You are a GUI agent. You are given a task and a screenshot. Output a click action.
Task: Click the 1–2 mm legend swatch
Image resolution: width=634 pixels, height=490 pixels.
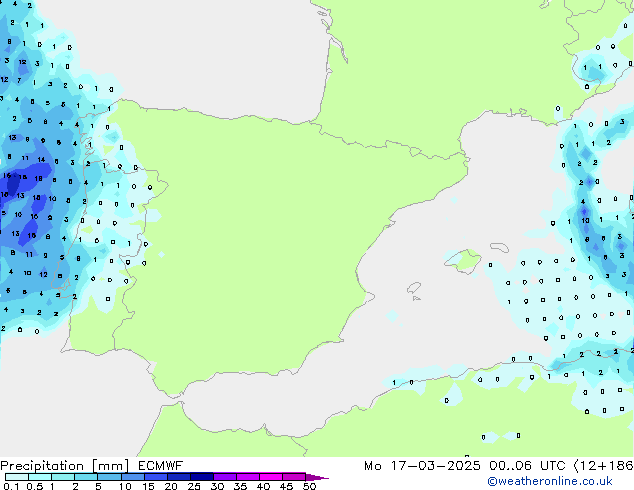pyautogui.click(x=63, y=477)
